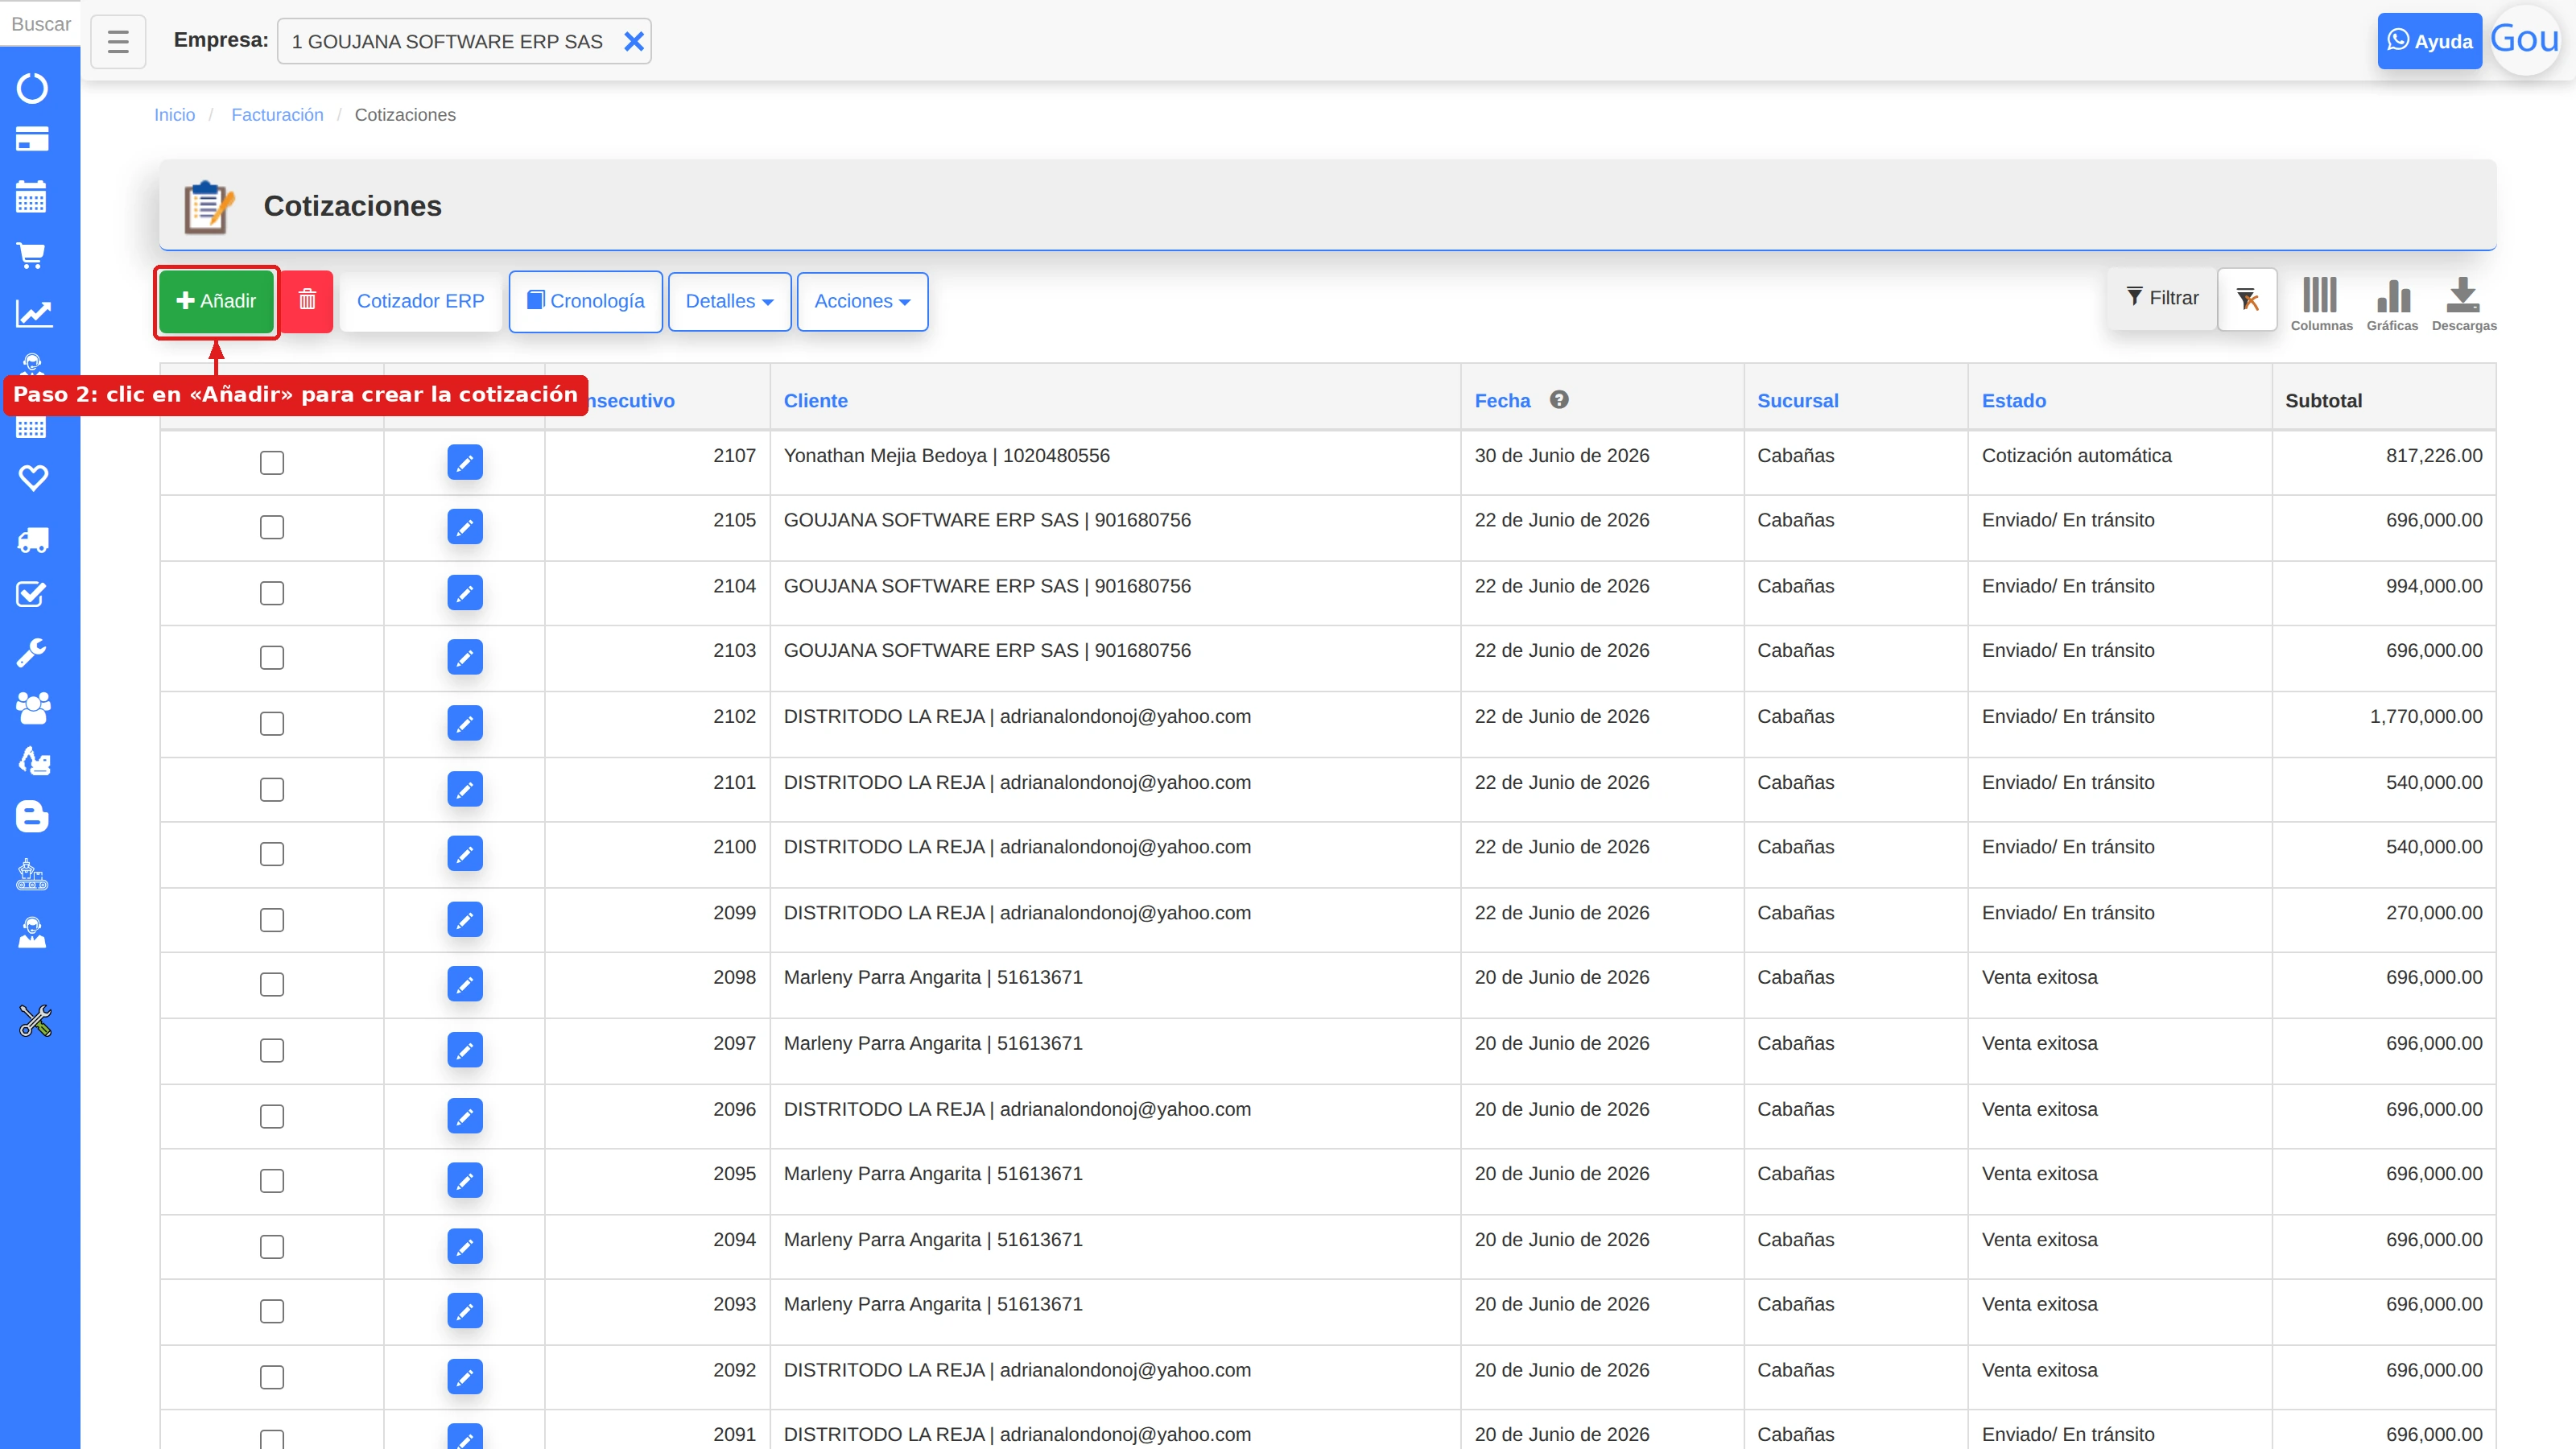Viewport: 2576px width, 1449px height.
Task: Expand the Acciones dropdown
Action: [x=862, y=301]
